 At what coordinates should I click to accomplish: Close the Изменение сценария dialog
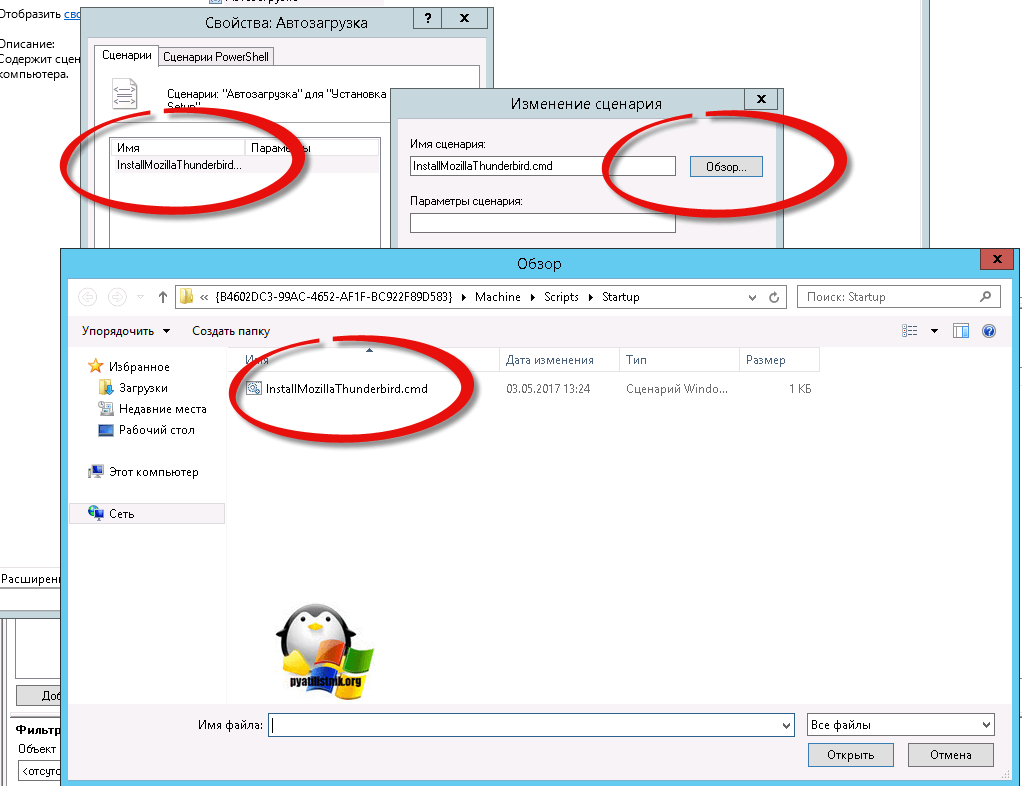(761, 99)
